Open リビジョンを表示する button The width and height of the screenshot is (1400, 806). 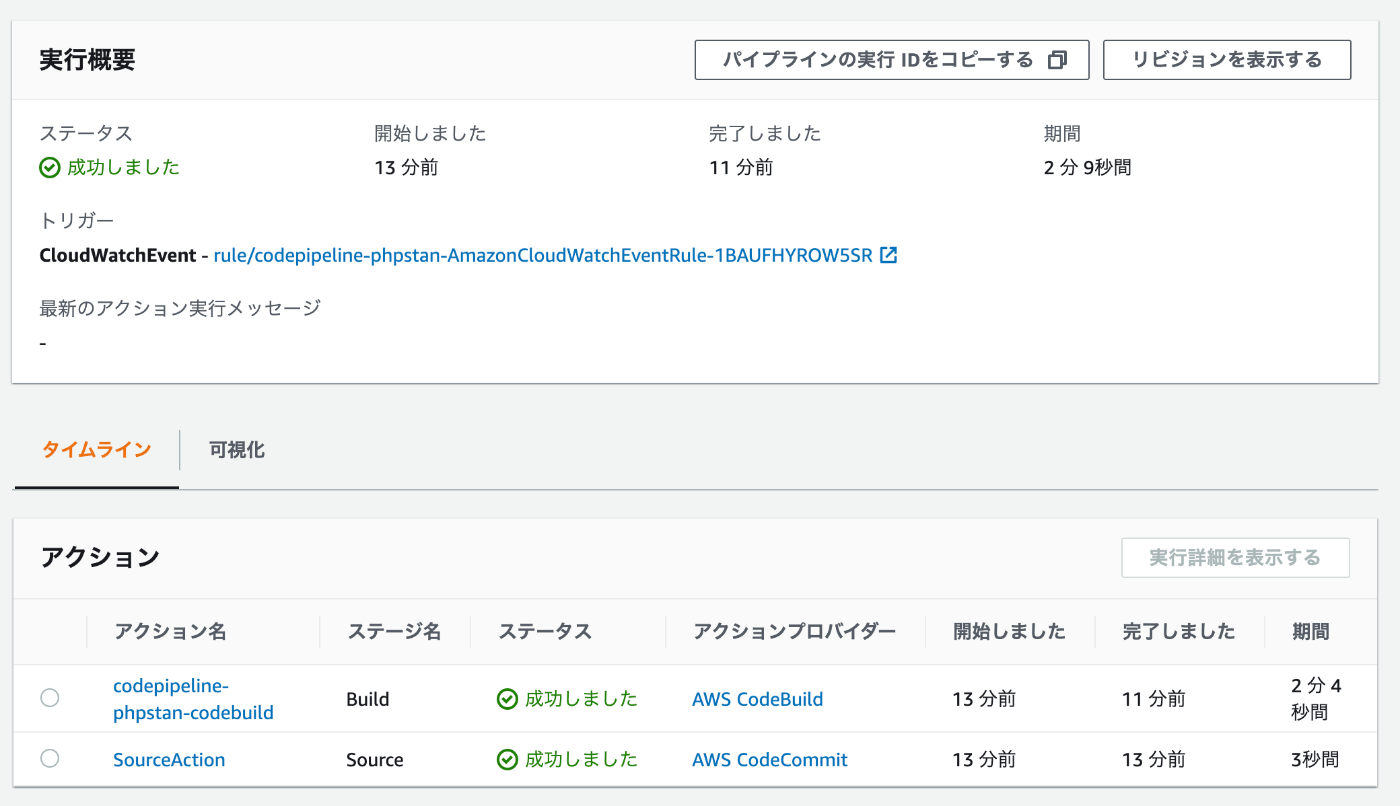click(1227, 60)
